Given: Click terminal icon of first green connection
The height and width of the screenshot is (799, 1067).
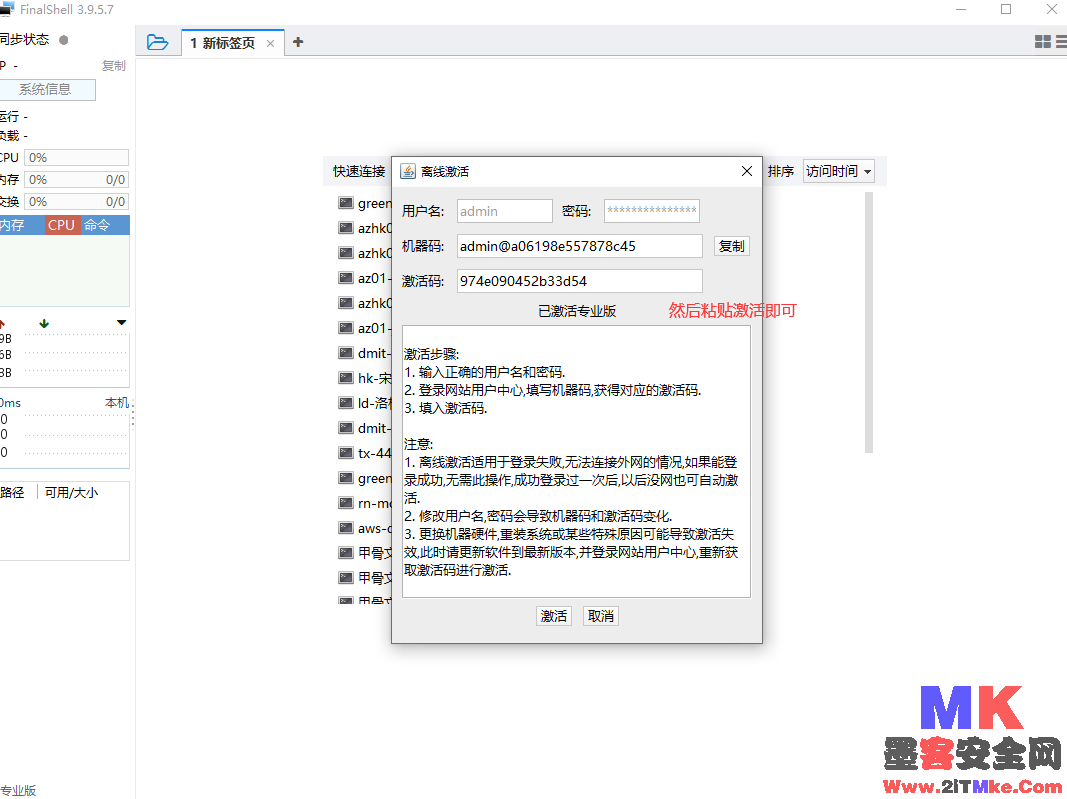Looking at the screenshot, I should [346, 203].
